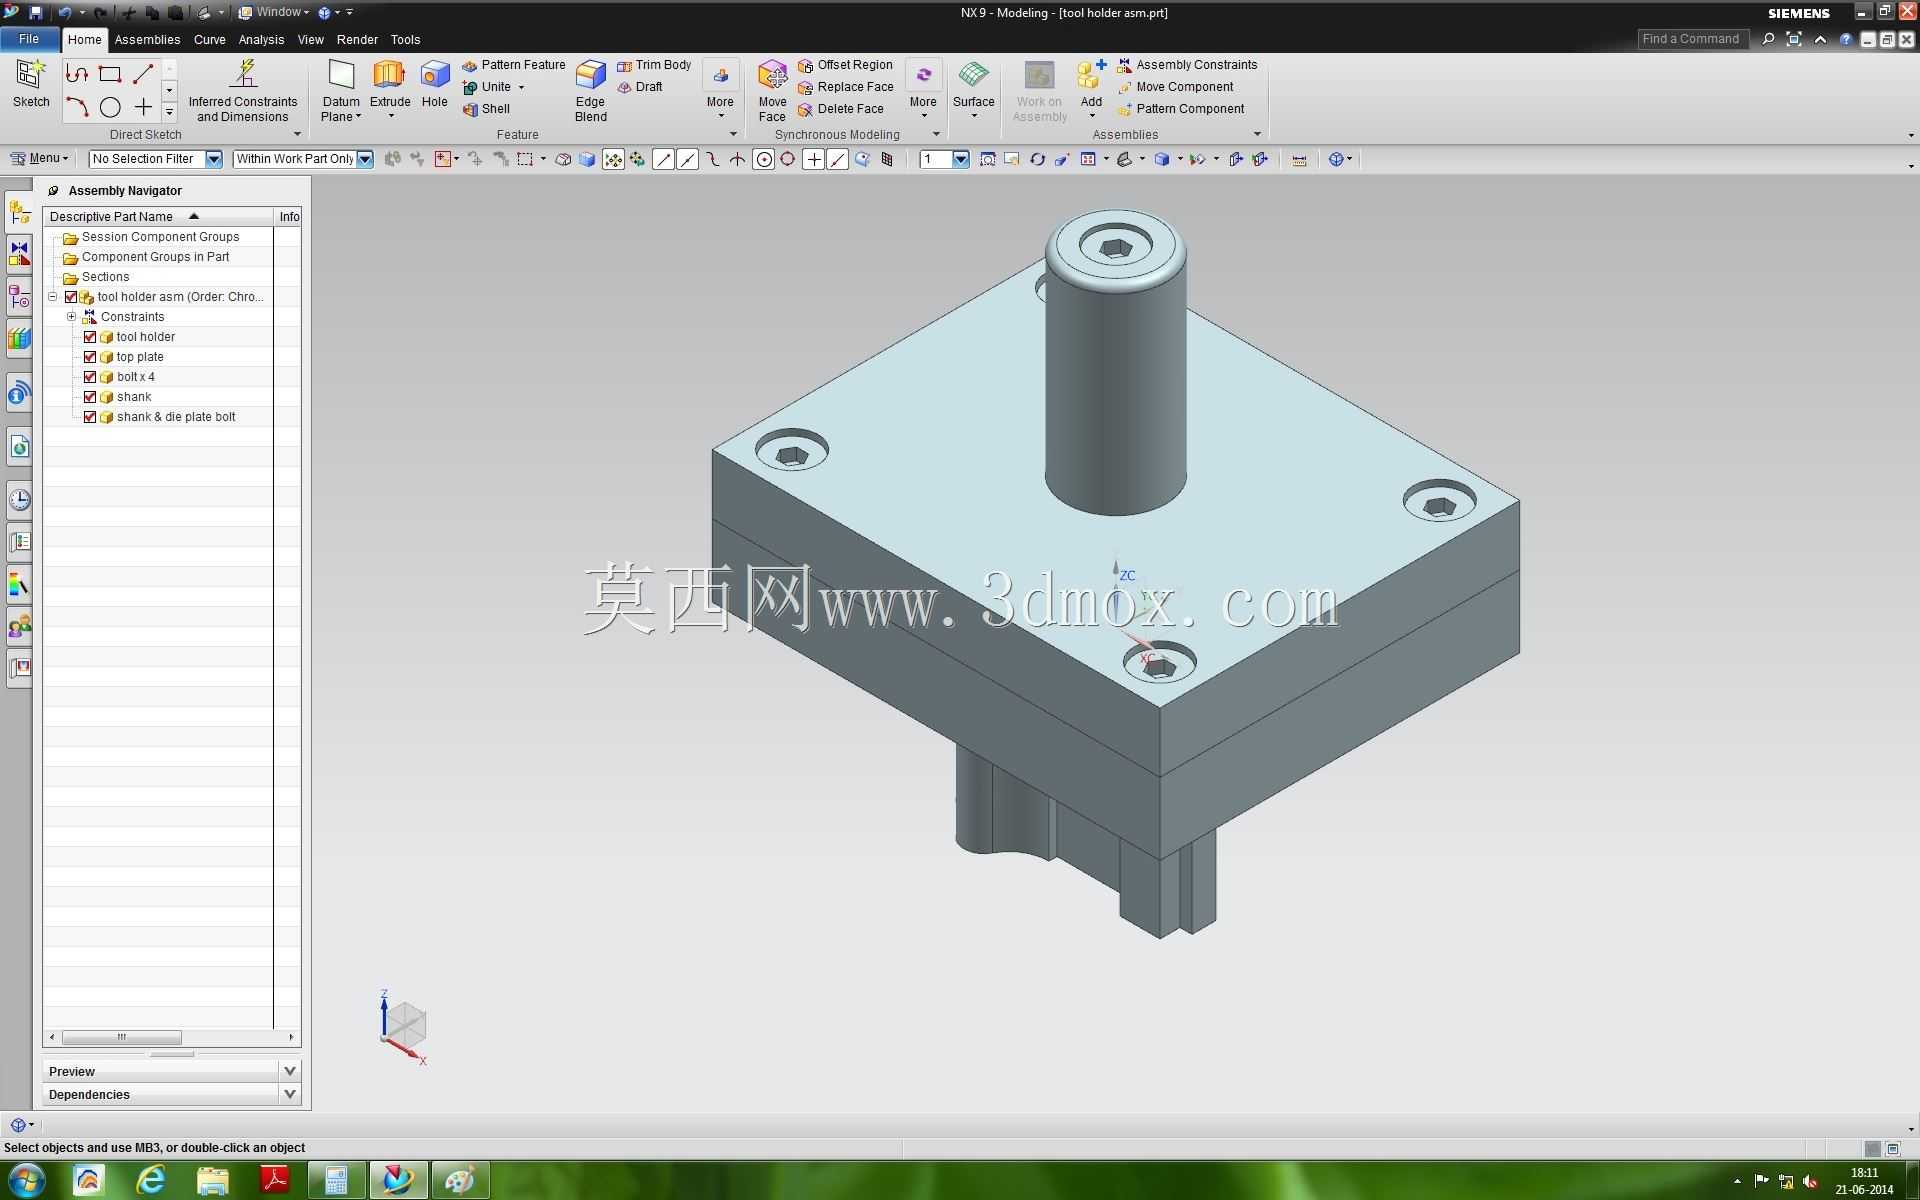Start the Extrude feature
The height and width of the screenshot is (1200, 1920).
click(389, 84)
